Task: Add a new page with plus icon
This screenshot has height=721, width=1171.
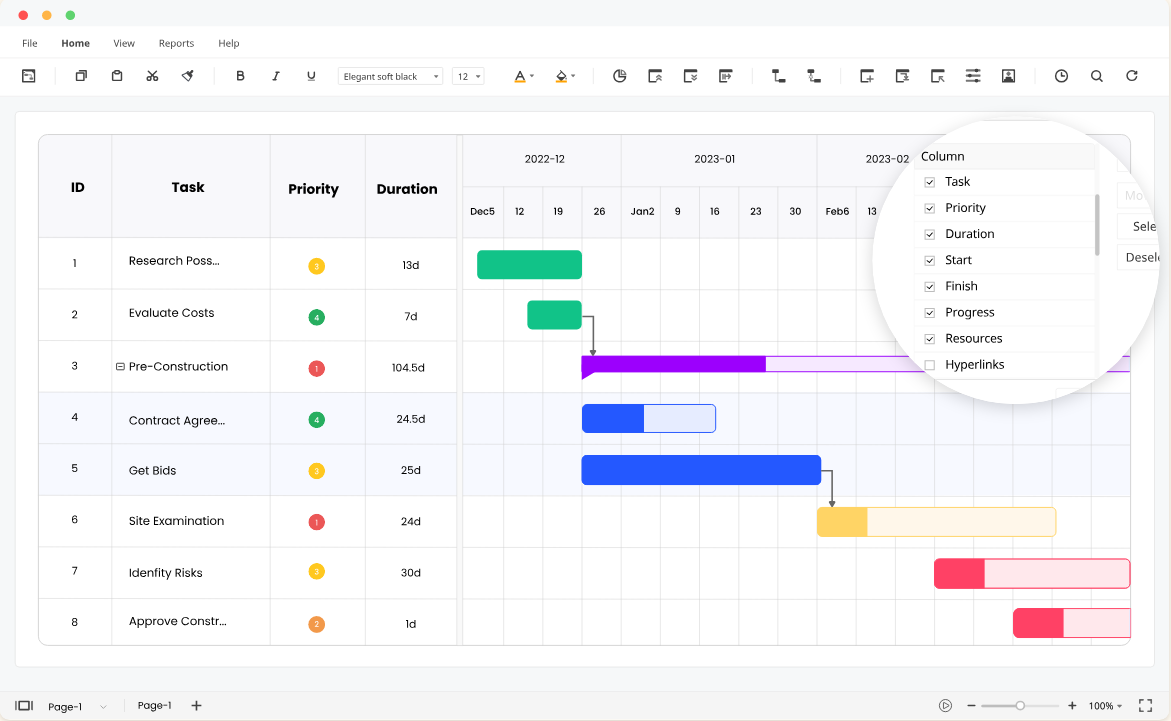Action: [196, 705]
